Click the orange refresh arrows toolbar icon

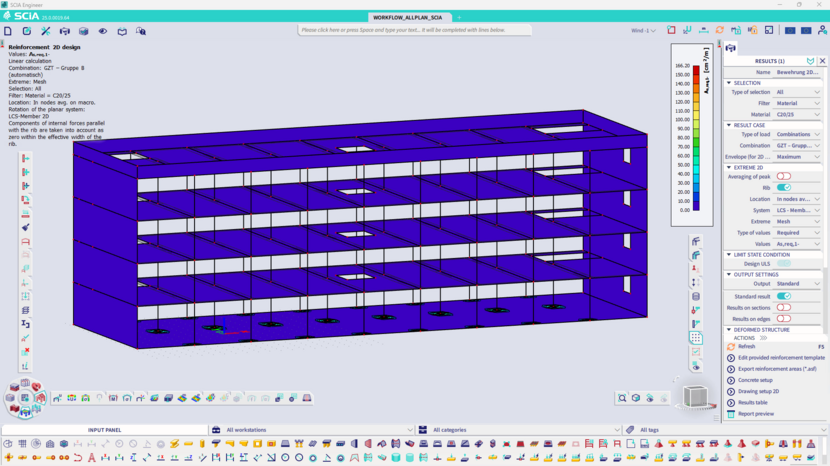point(719,31)
